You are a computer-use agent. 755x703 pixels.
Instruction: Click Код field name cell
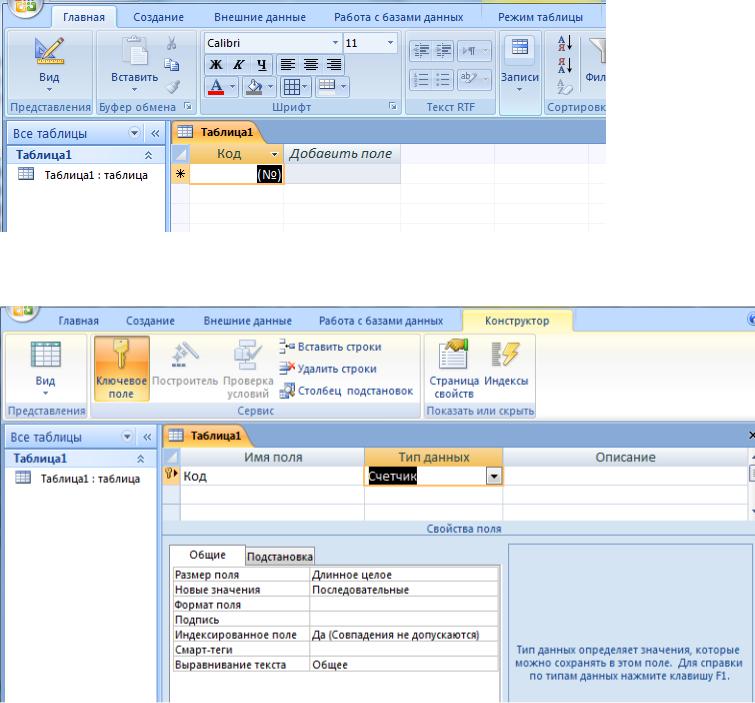tap(272, 476)
